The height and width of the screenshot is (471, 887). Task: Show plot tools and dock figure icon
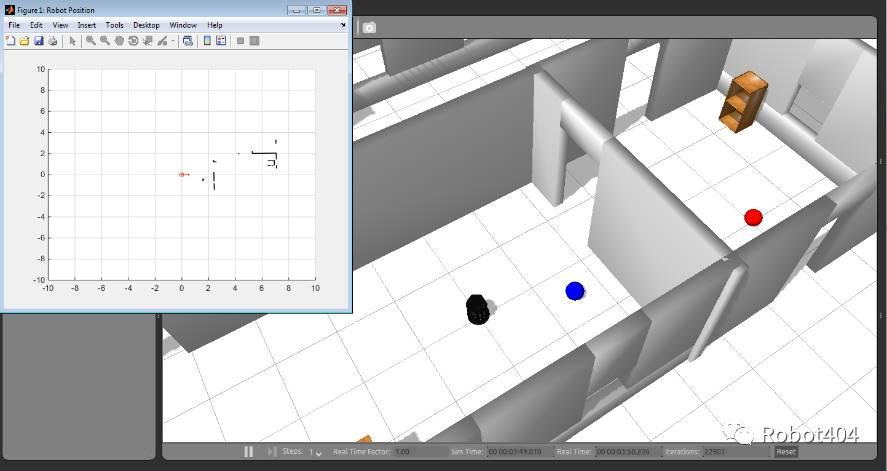click(255, 41)
